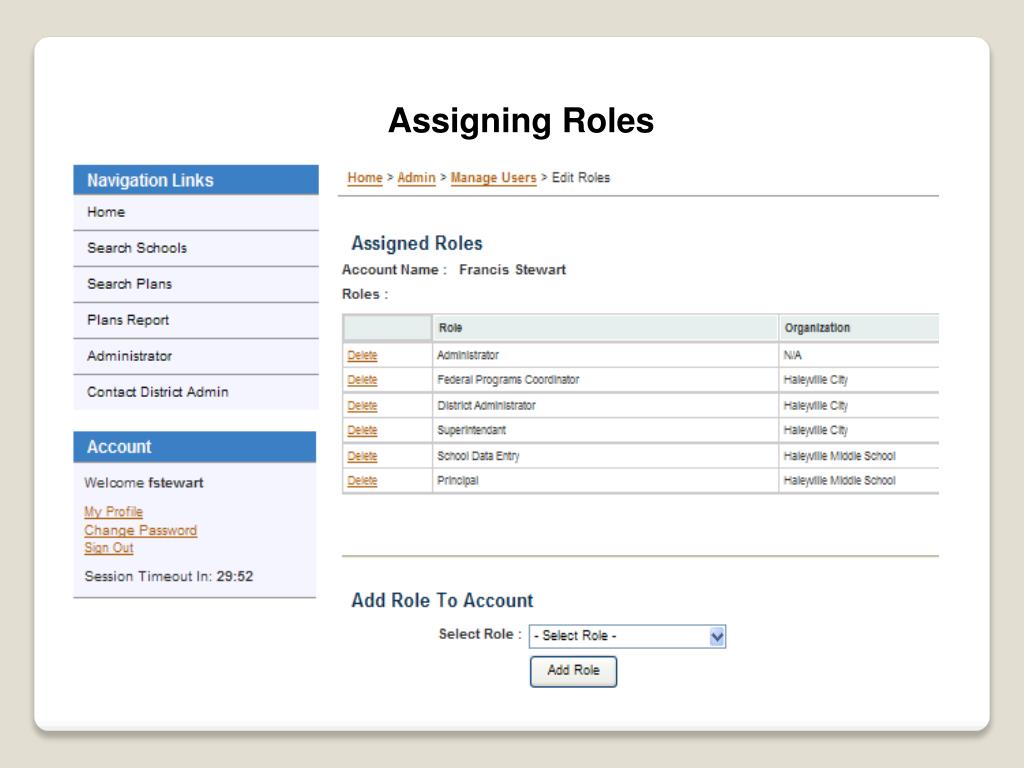1024x768 pixels.
Task: Go to Home in breadcrumb
Action: pos(365,178)
